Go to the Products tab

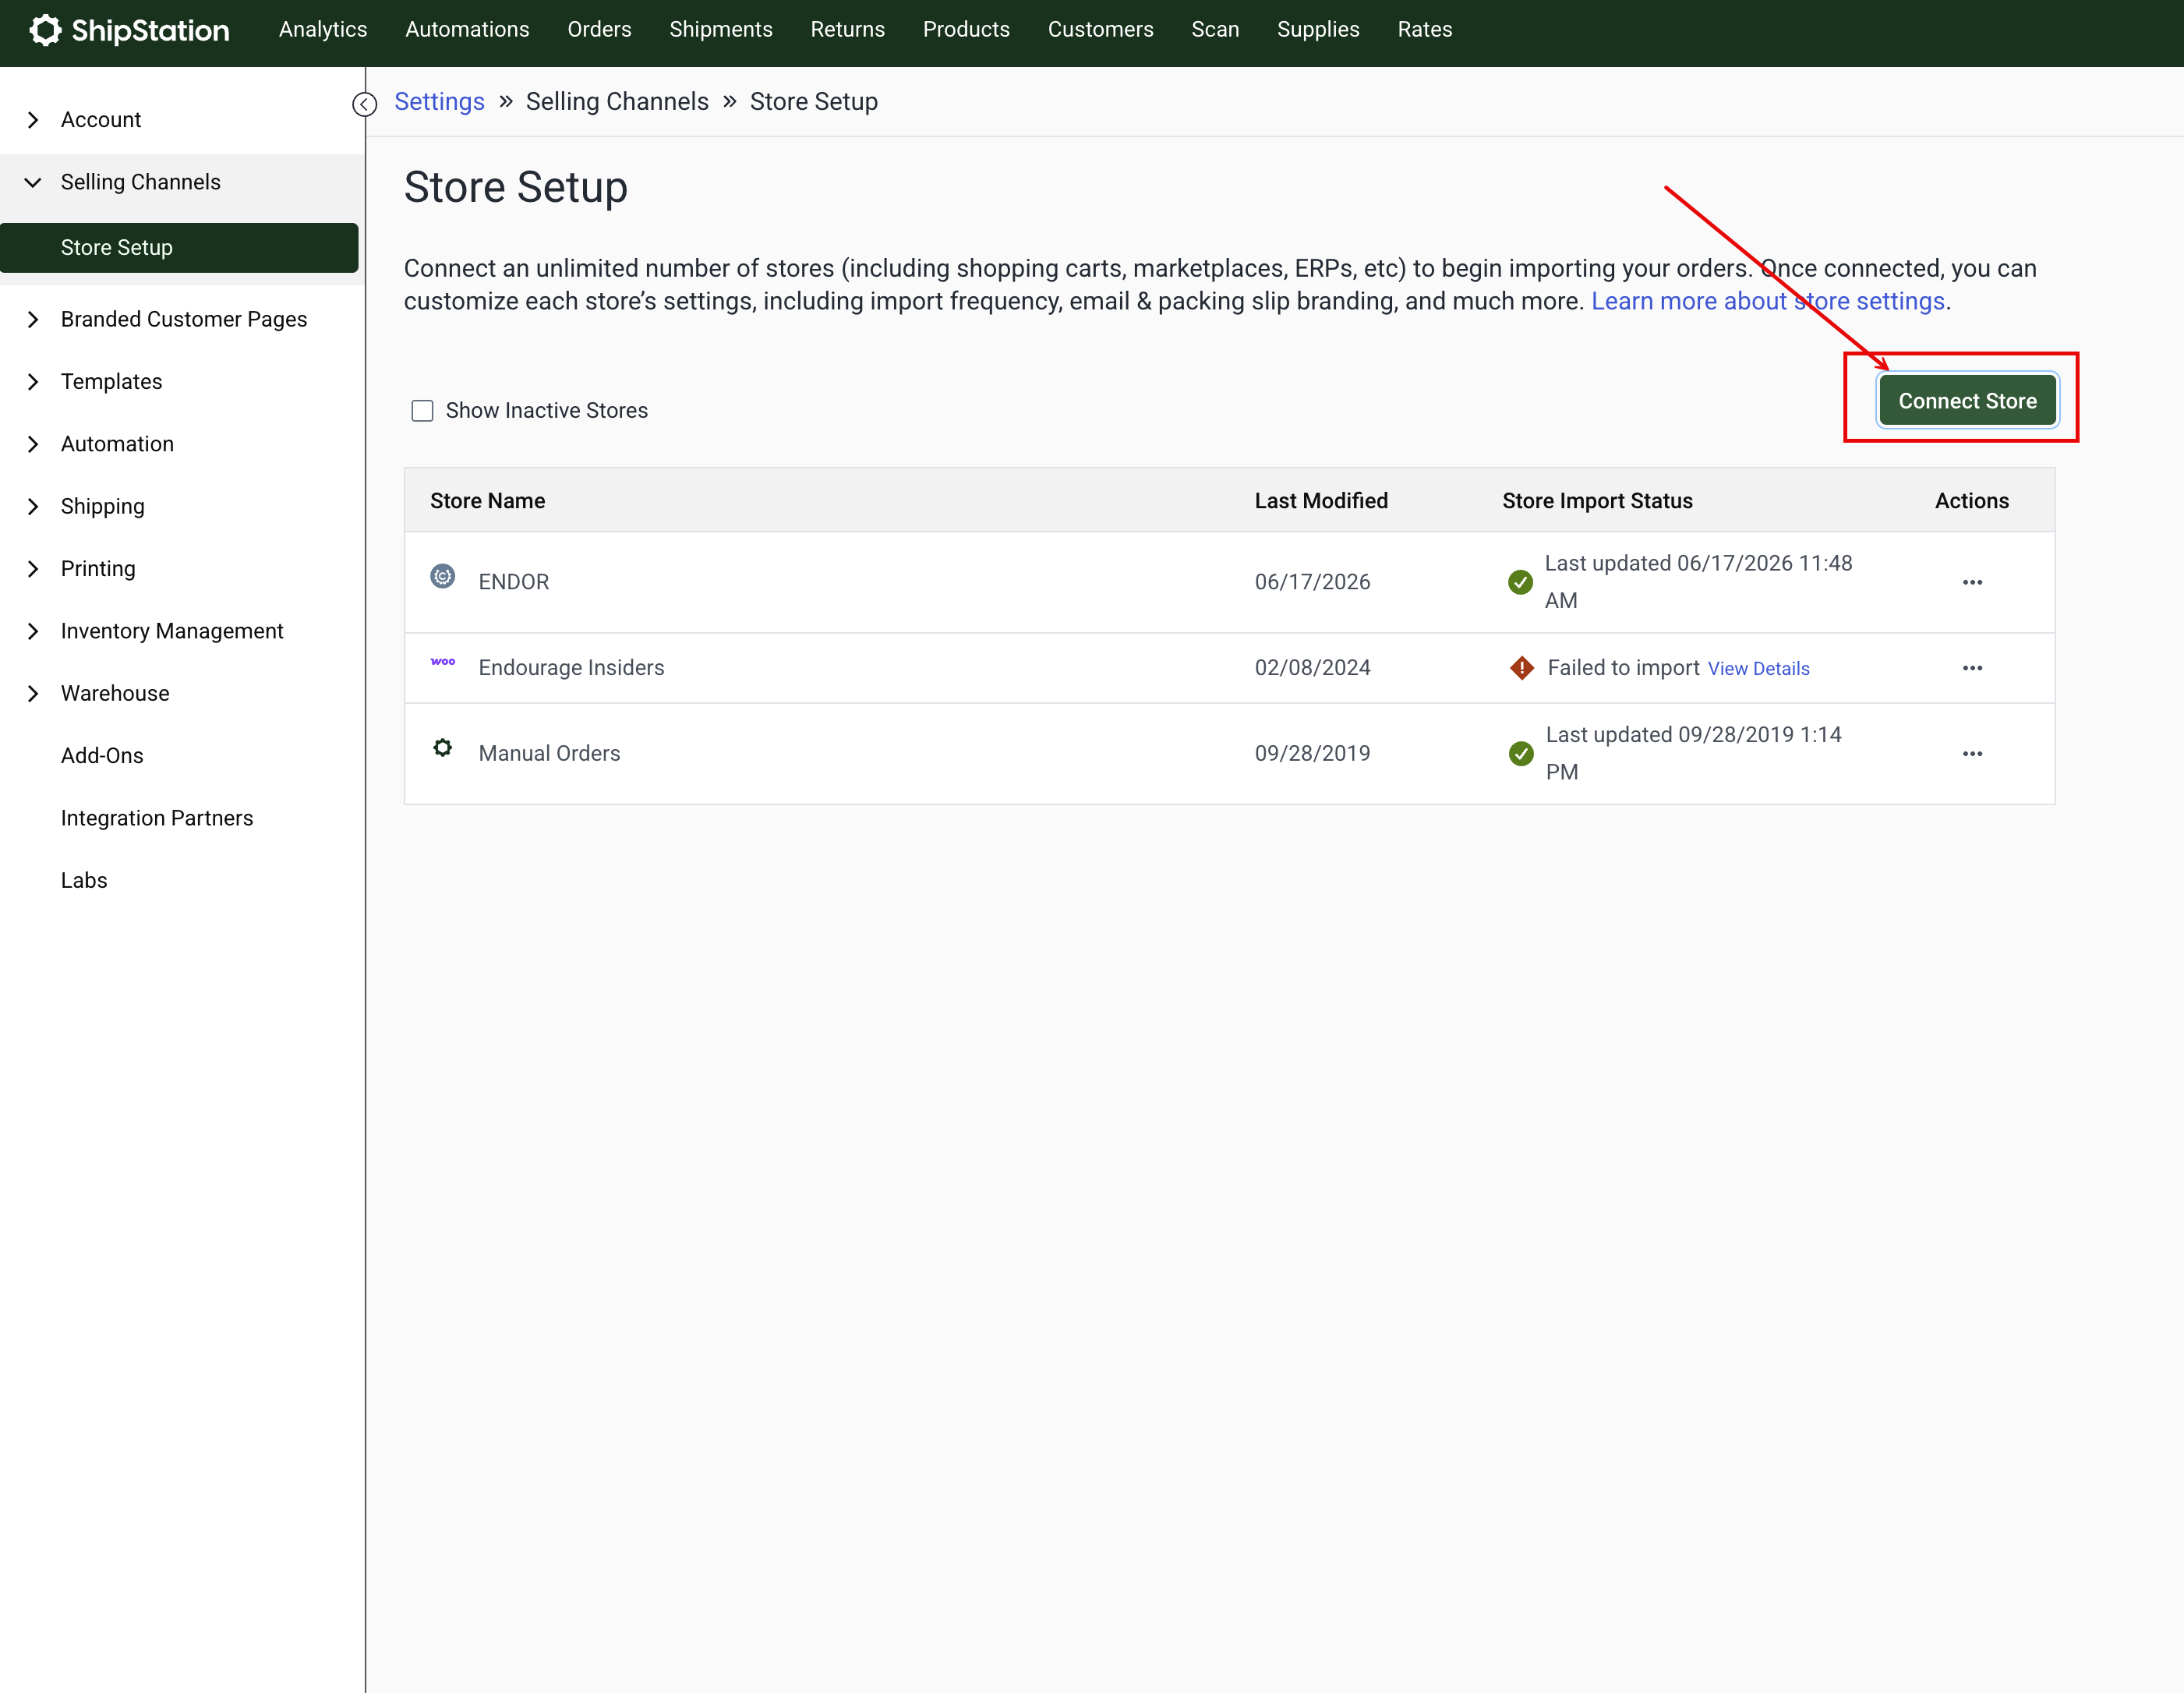coord(966,30)
